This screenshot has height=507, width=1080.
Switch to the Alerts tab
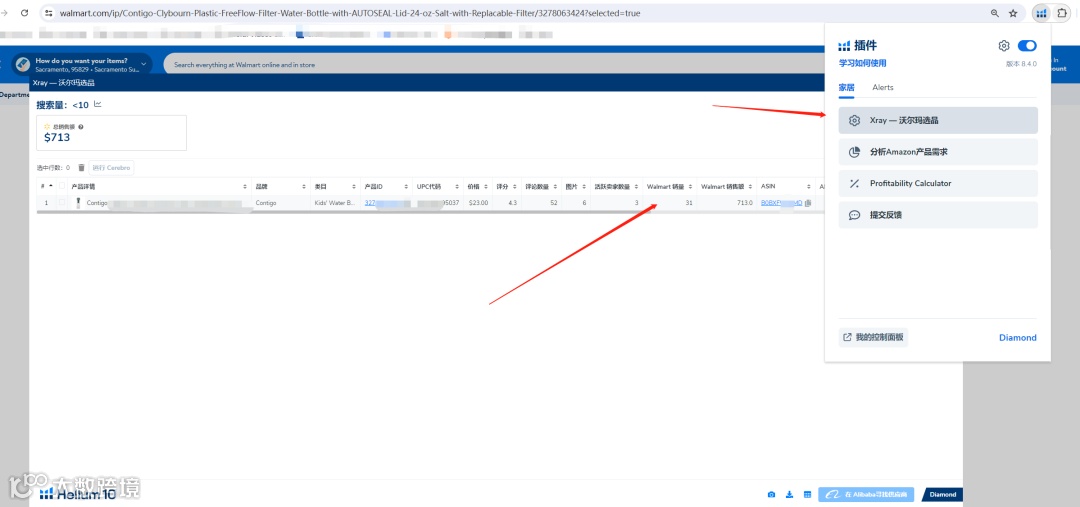(x=883, y=87)
